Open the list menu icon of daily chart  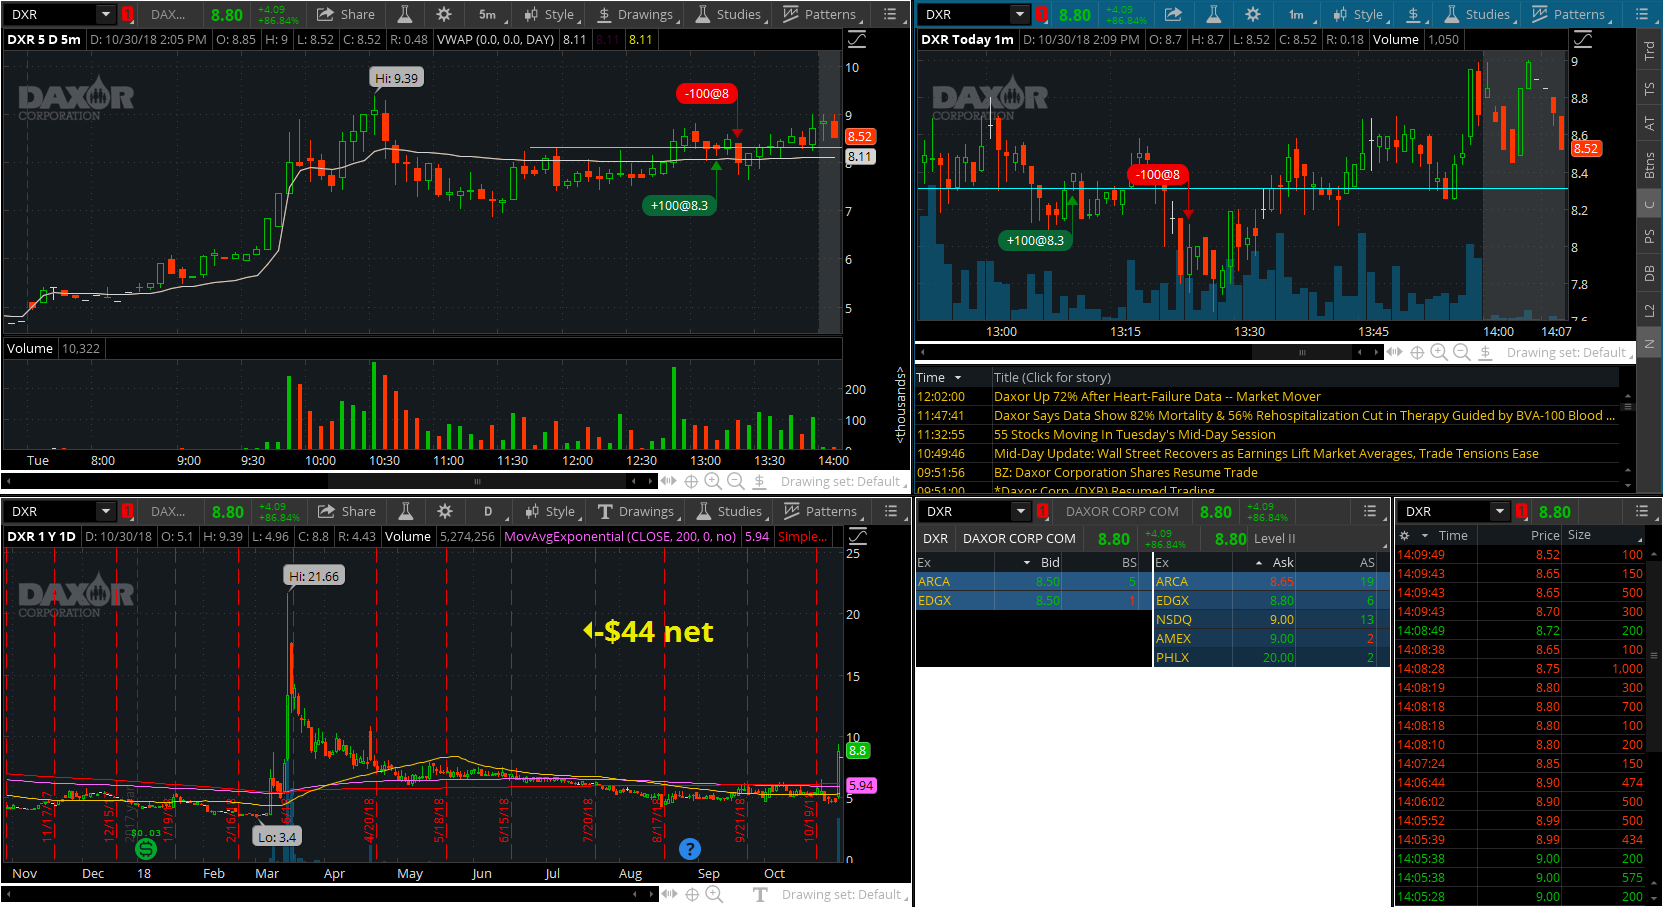(x=890, y=511)
